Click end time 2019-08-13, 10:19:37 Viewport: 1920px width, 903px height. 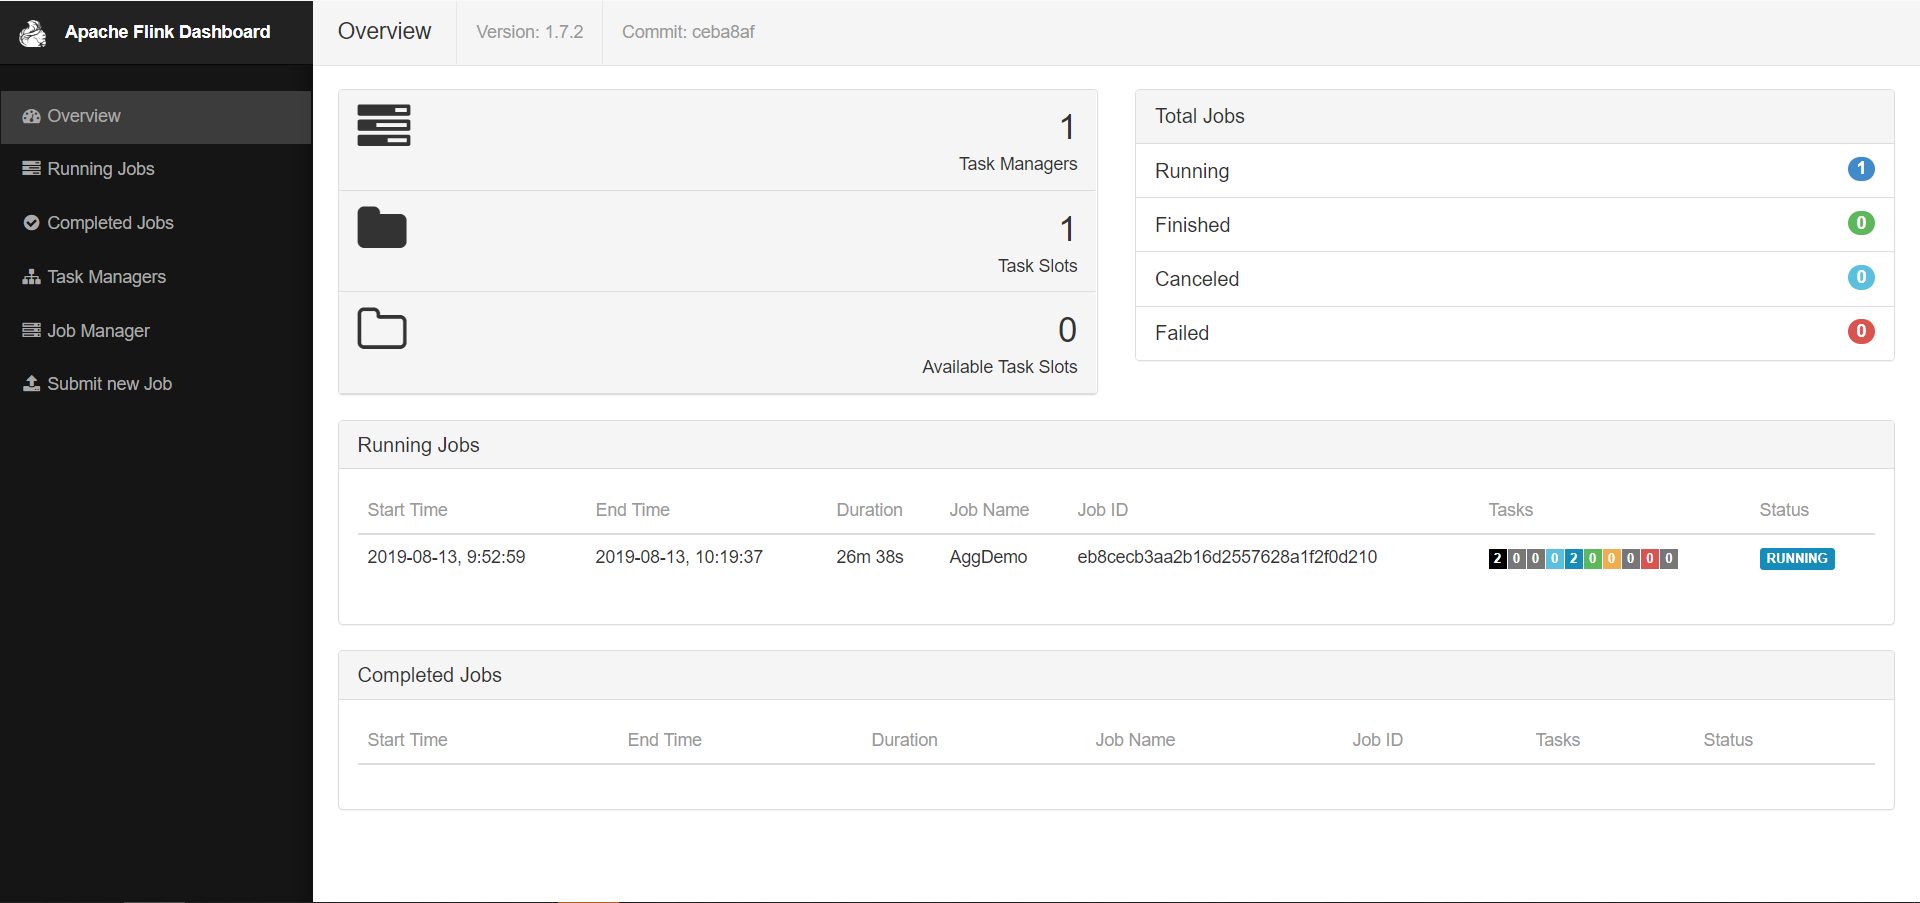679,557
